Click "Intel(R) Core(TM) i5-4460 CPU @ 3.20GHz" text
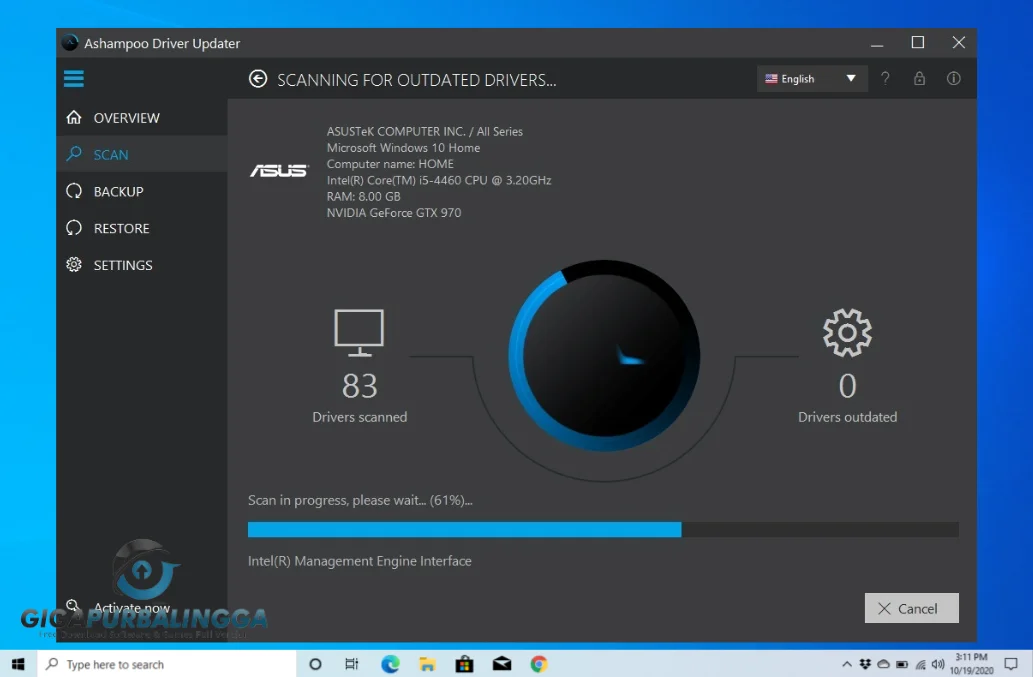 [x=439, y=180]
